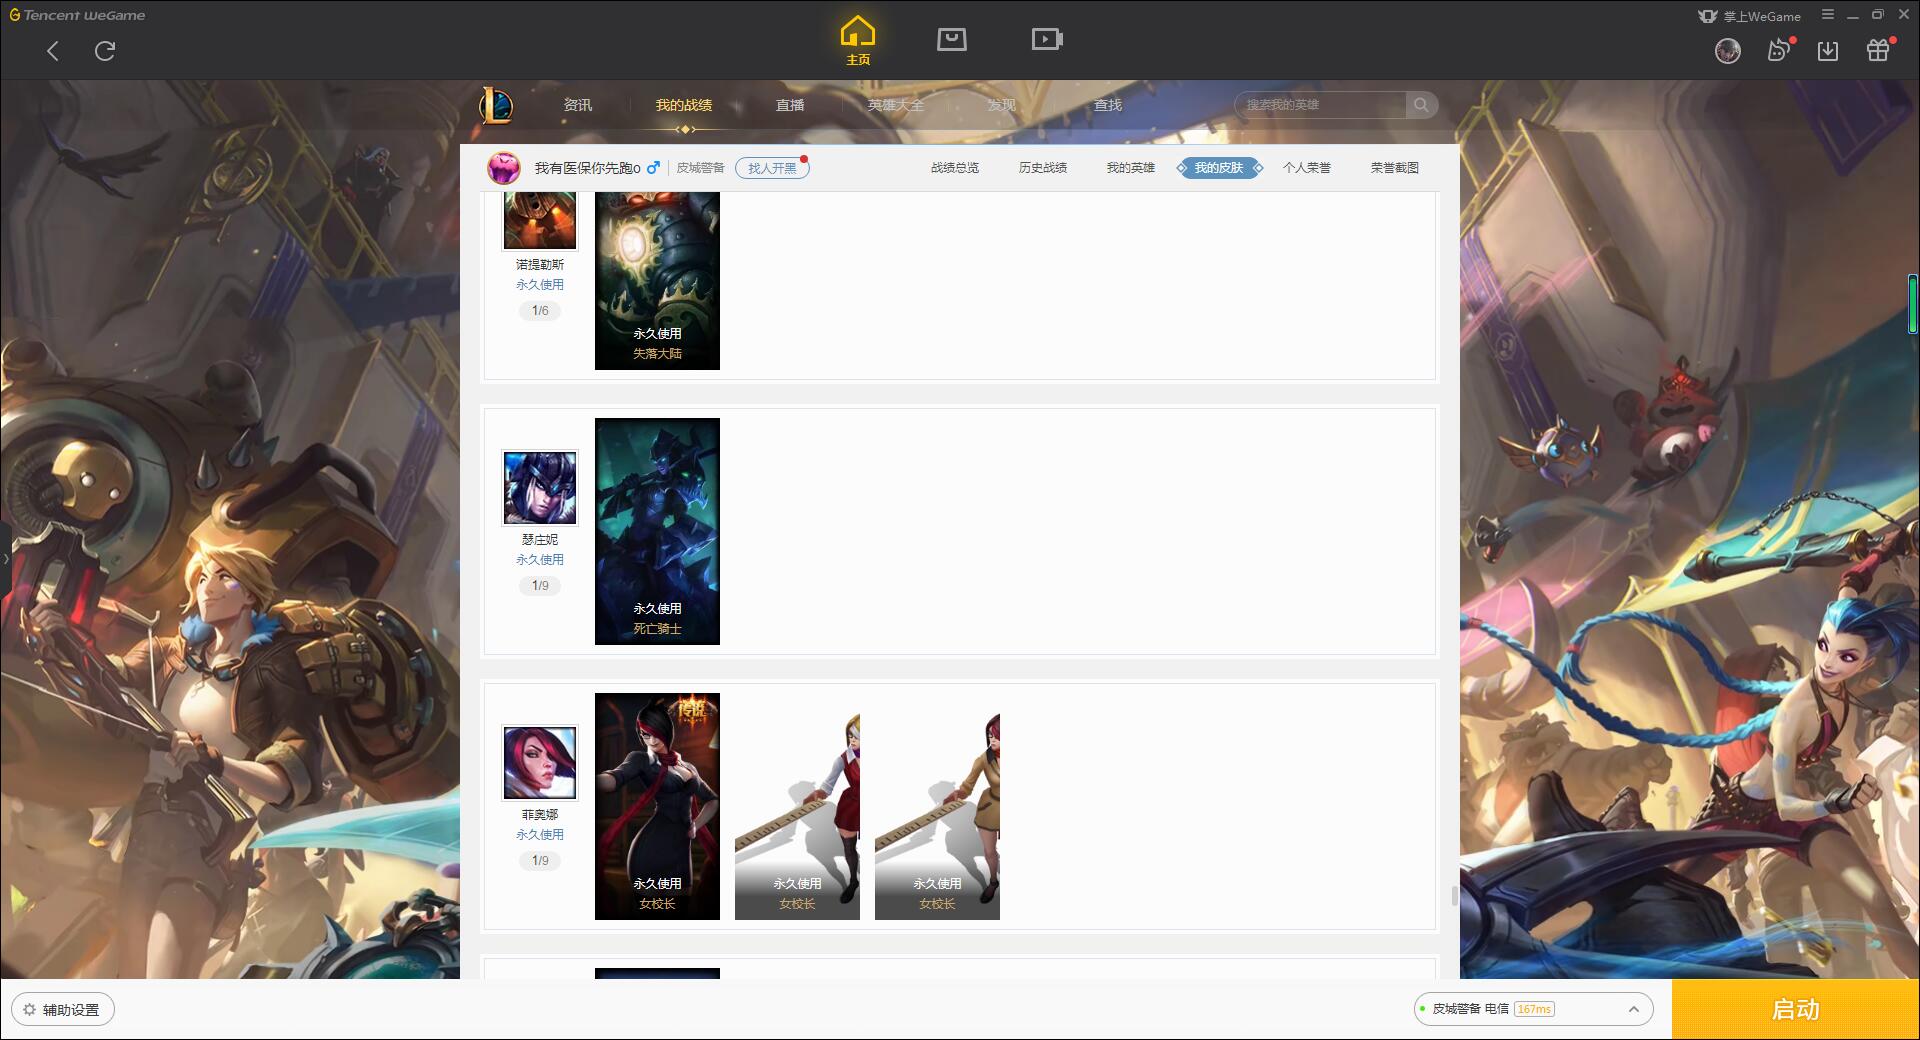Click the 找人开黑 button
The height and width of the screenshot is (1040, 1920).
[772, 168]
